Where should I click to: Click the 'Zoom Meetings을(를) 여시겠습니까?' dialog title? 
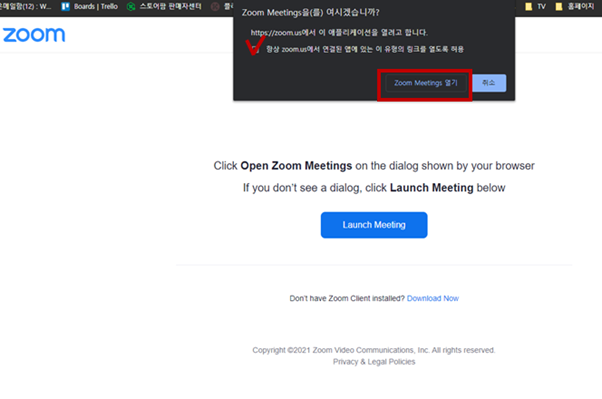(310, 13)
